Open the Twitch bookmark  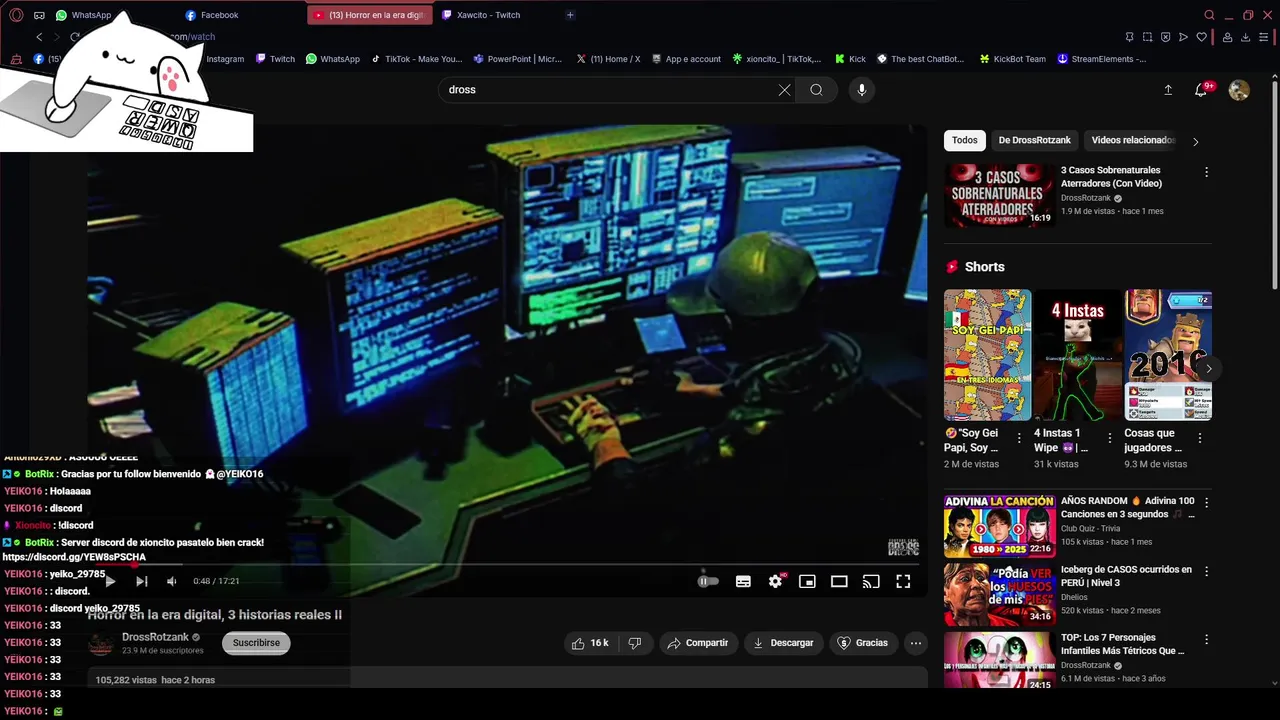[x=275, y=59]
